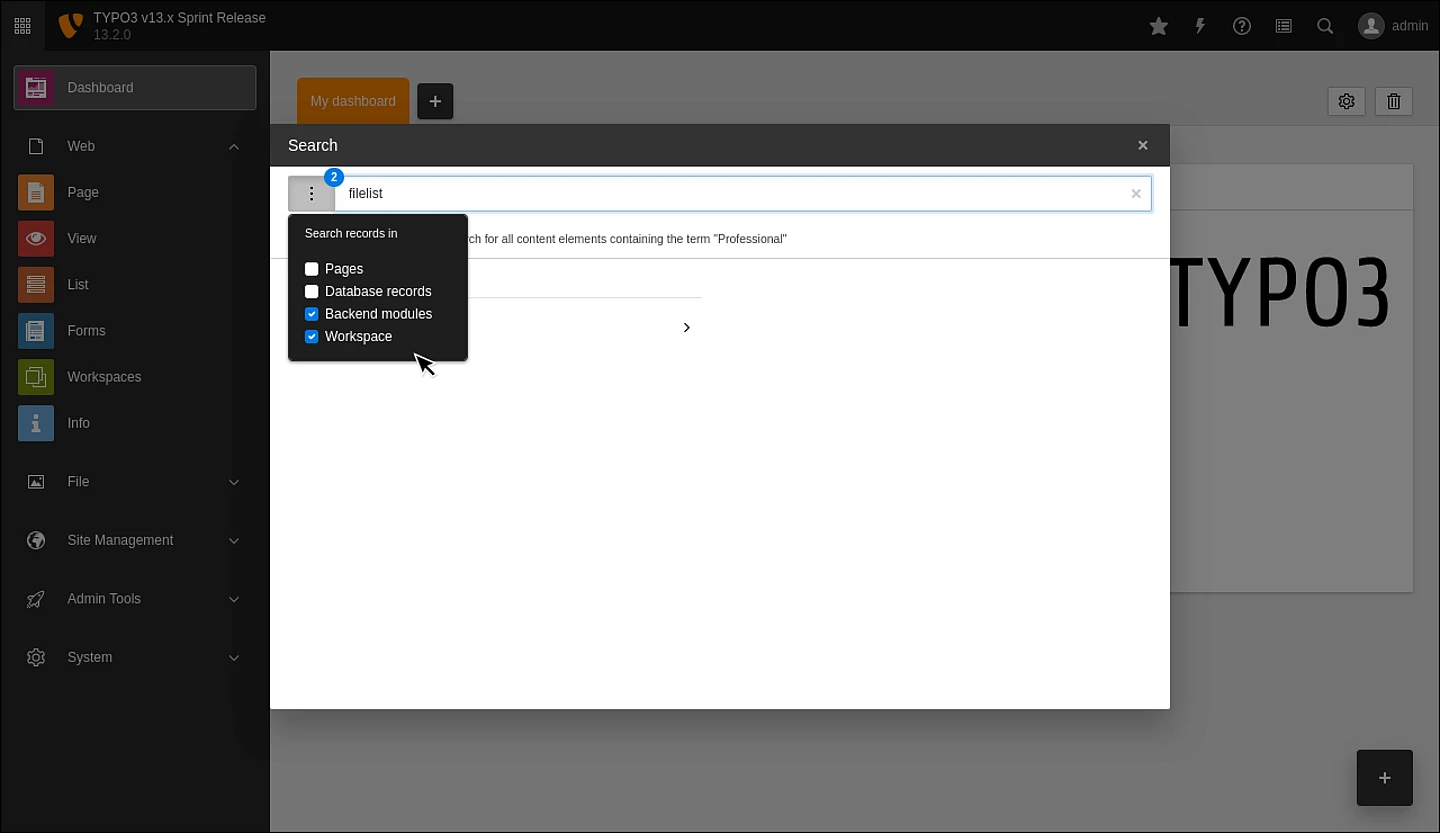Open the bookmarks star icon

click(1158, 26)
